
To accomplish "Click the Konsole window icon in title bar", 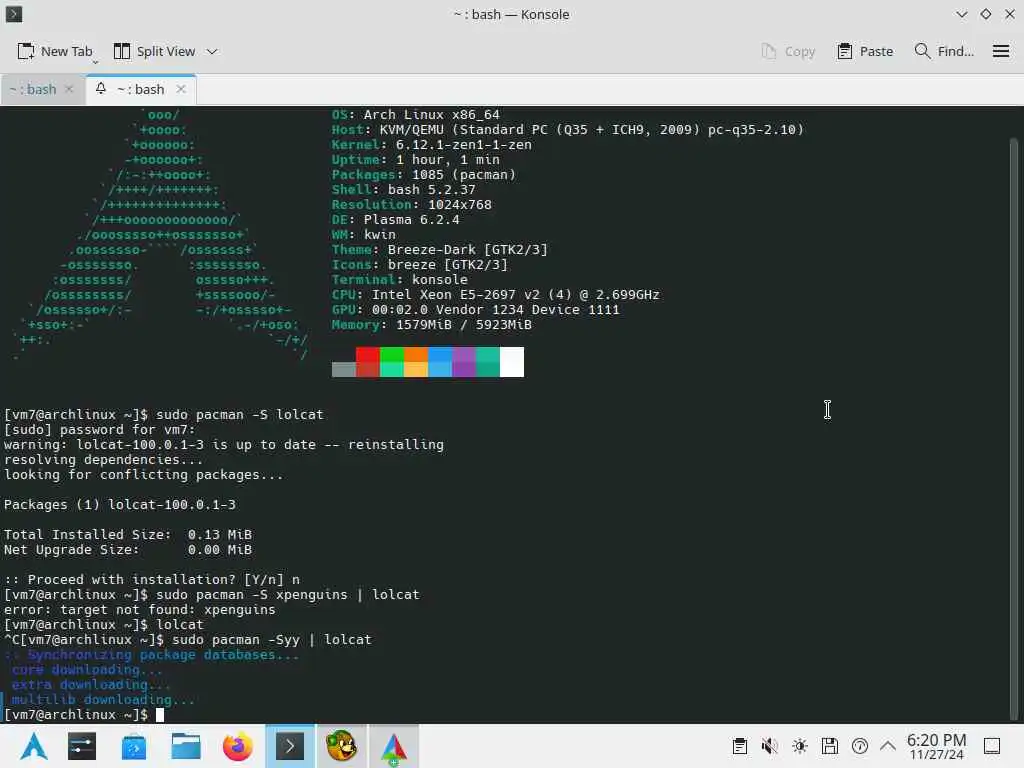I will 14,14.
